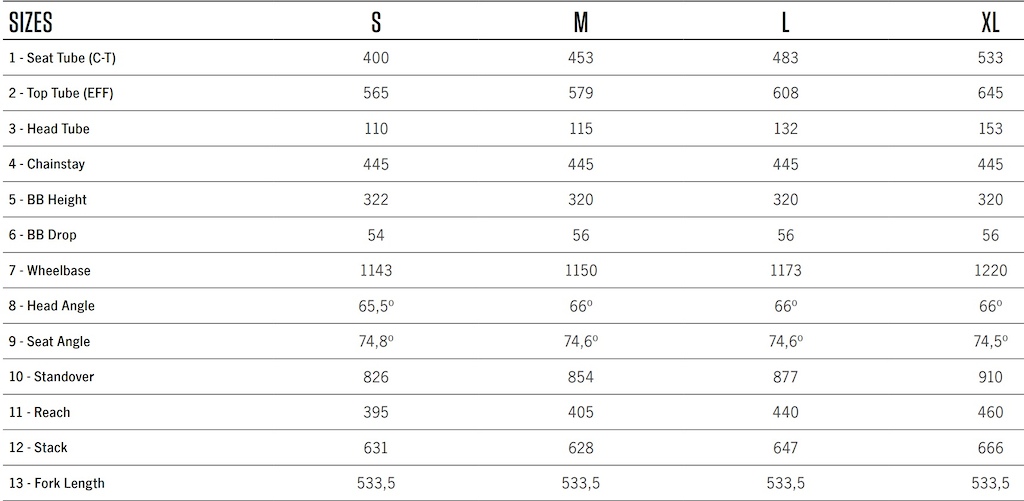Click the Fork Length row label
The image size is (1024, 501).
tap(57, 483)
